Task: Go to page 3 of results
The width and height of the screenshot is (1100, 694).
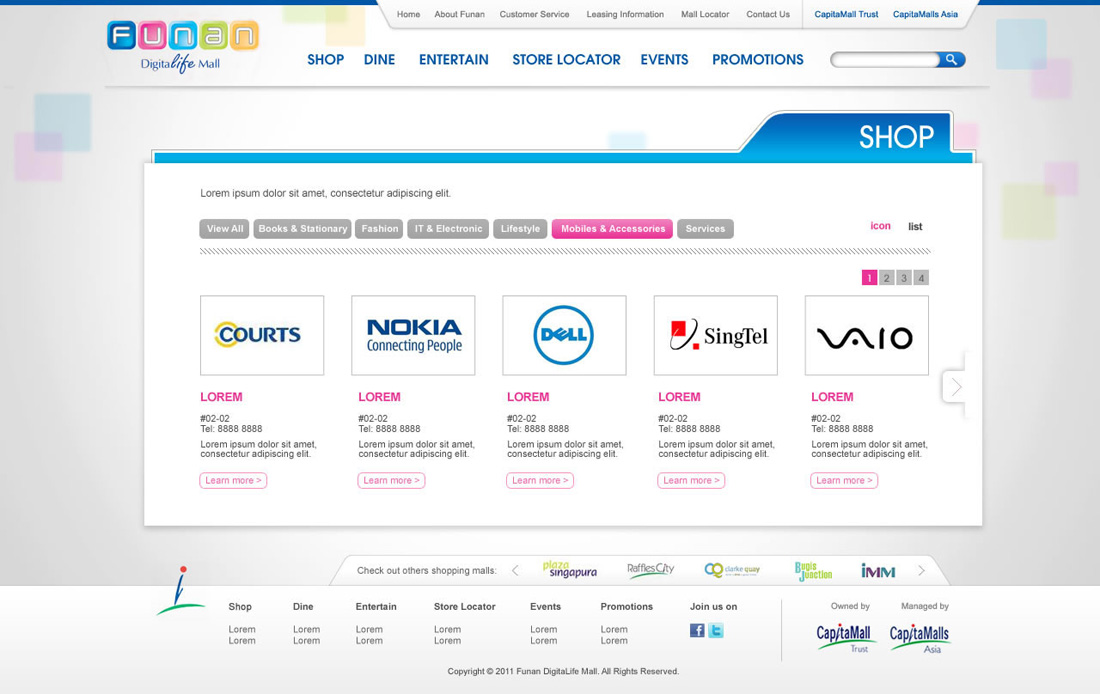Action: coord(904,278)
